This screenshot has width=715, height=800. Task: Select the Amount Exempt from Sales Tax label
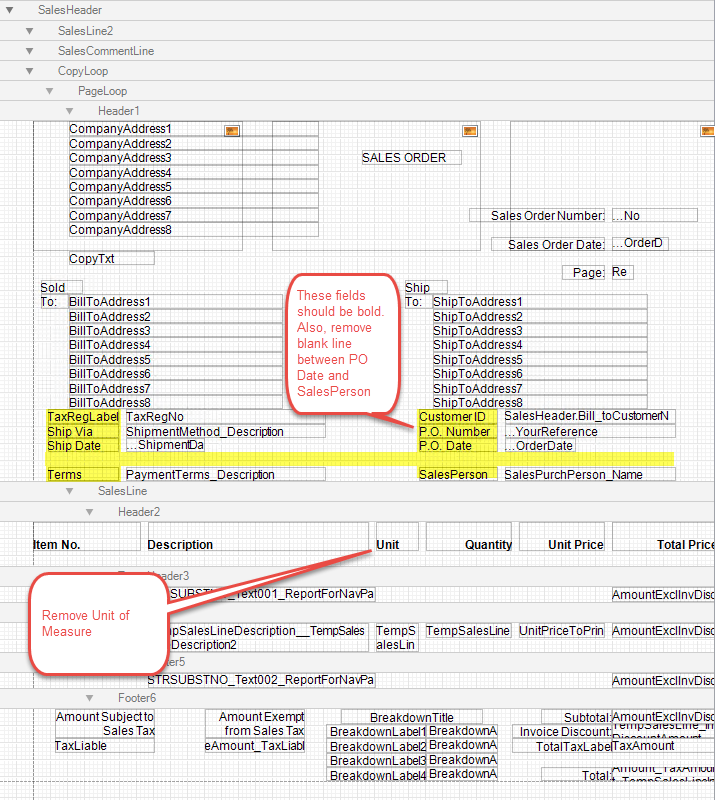point(255,723)
